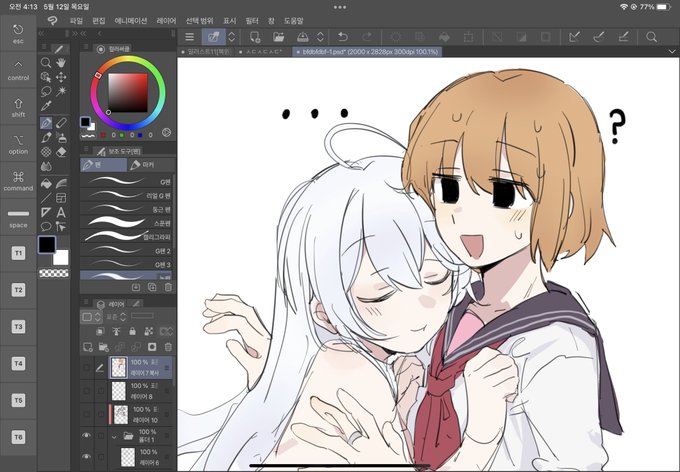Select the Eyedropper tool
Screen dimensions: 680x472
pos(46,106)
